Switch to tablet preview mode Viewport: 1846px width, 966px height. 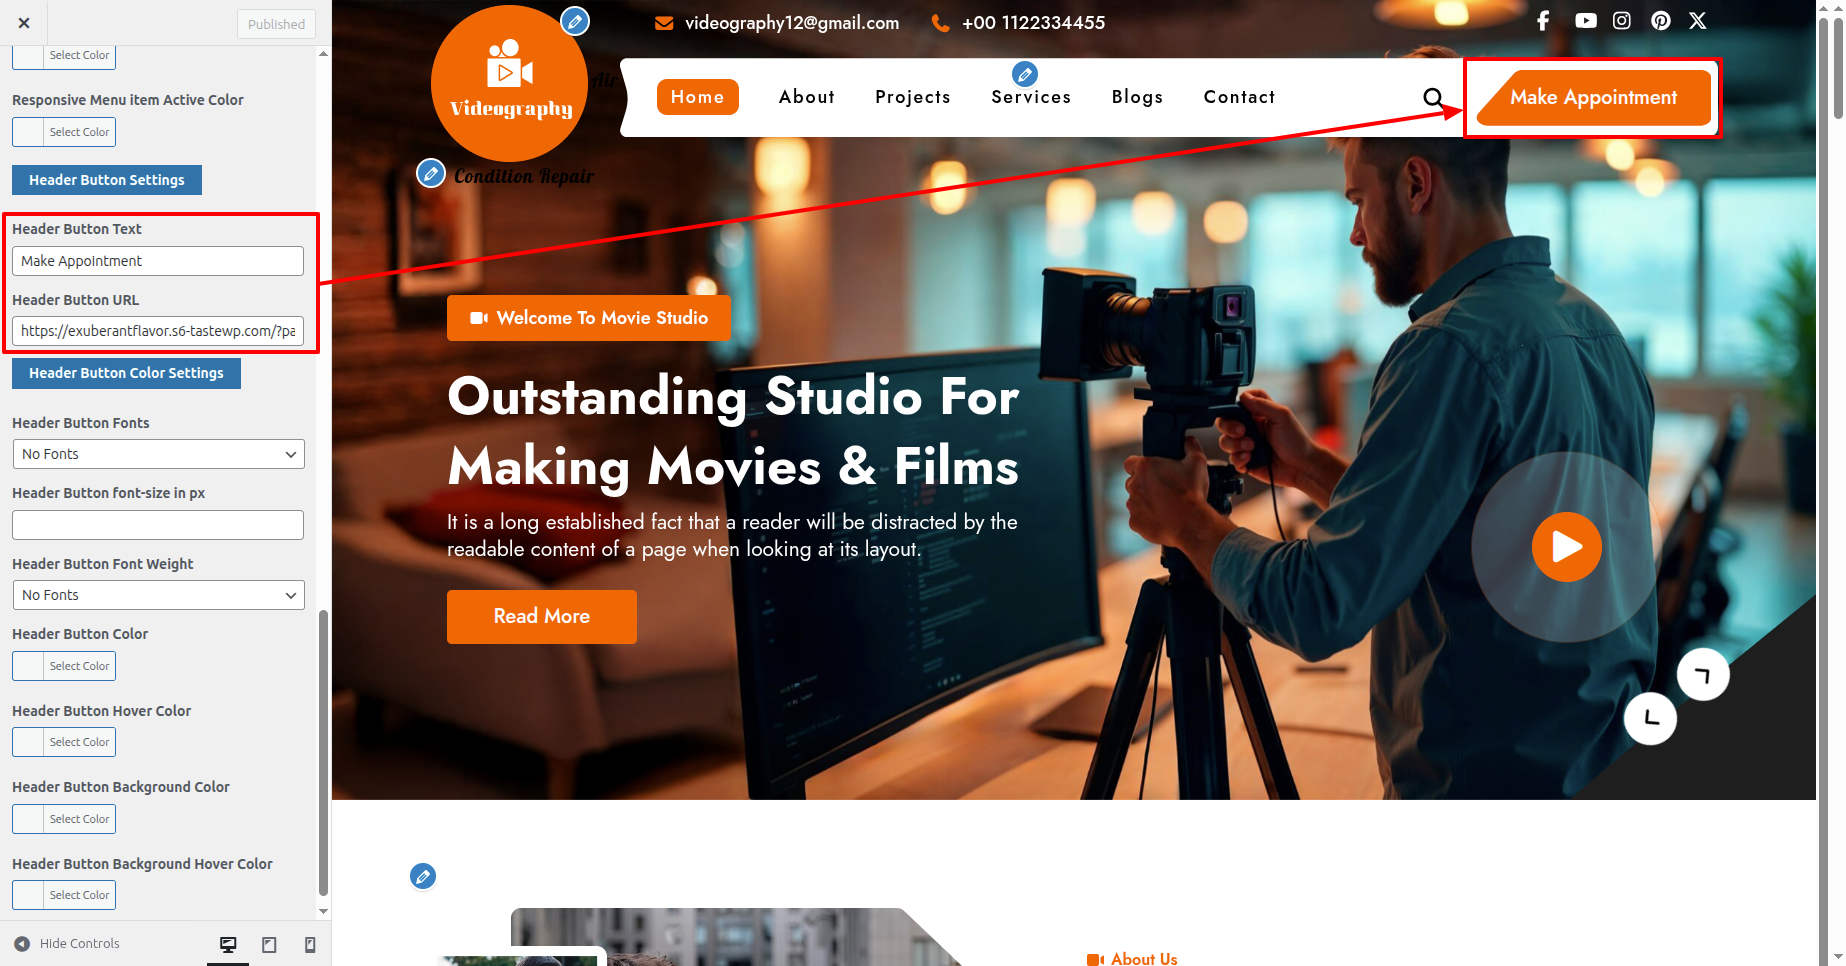pyautogui.click(x=269, y=945)
